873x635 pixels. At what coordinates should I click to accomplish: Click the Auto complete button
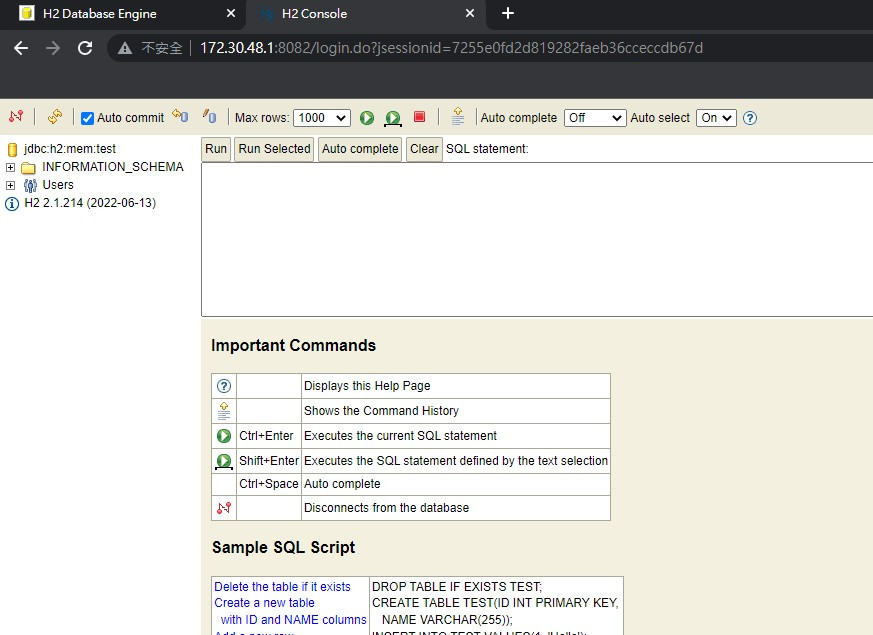coord(360,149)
